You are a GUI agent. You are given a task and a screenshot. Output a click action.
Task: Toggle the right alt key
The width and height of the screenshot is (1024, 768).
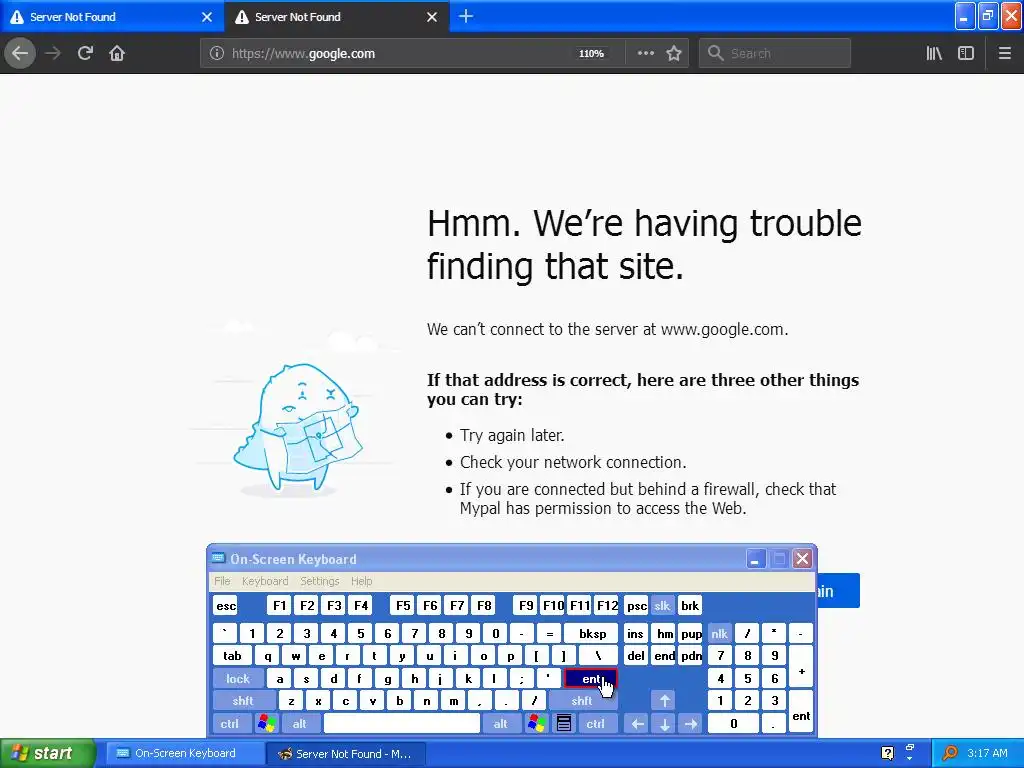pos(501,724)
